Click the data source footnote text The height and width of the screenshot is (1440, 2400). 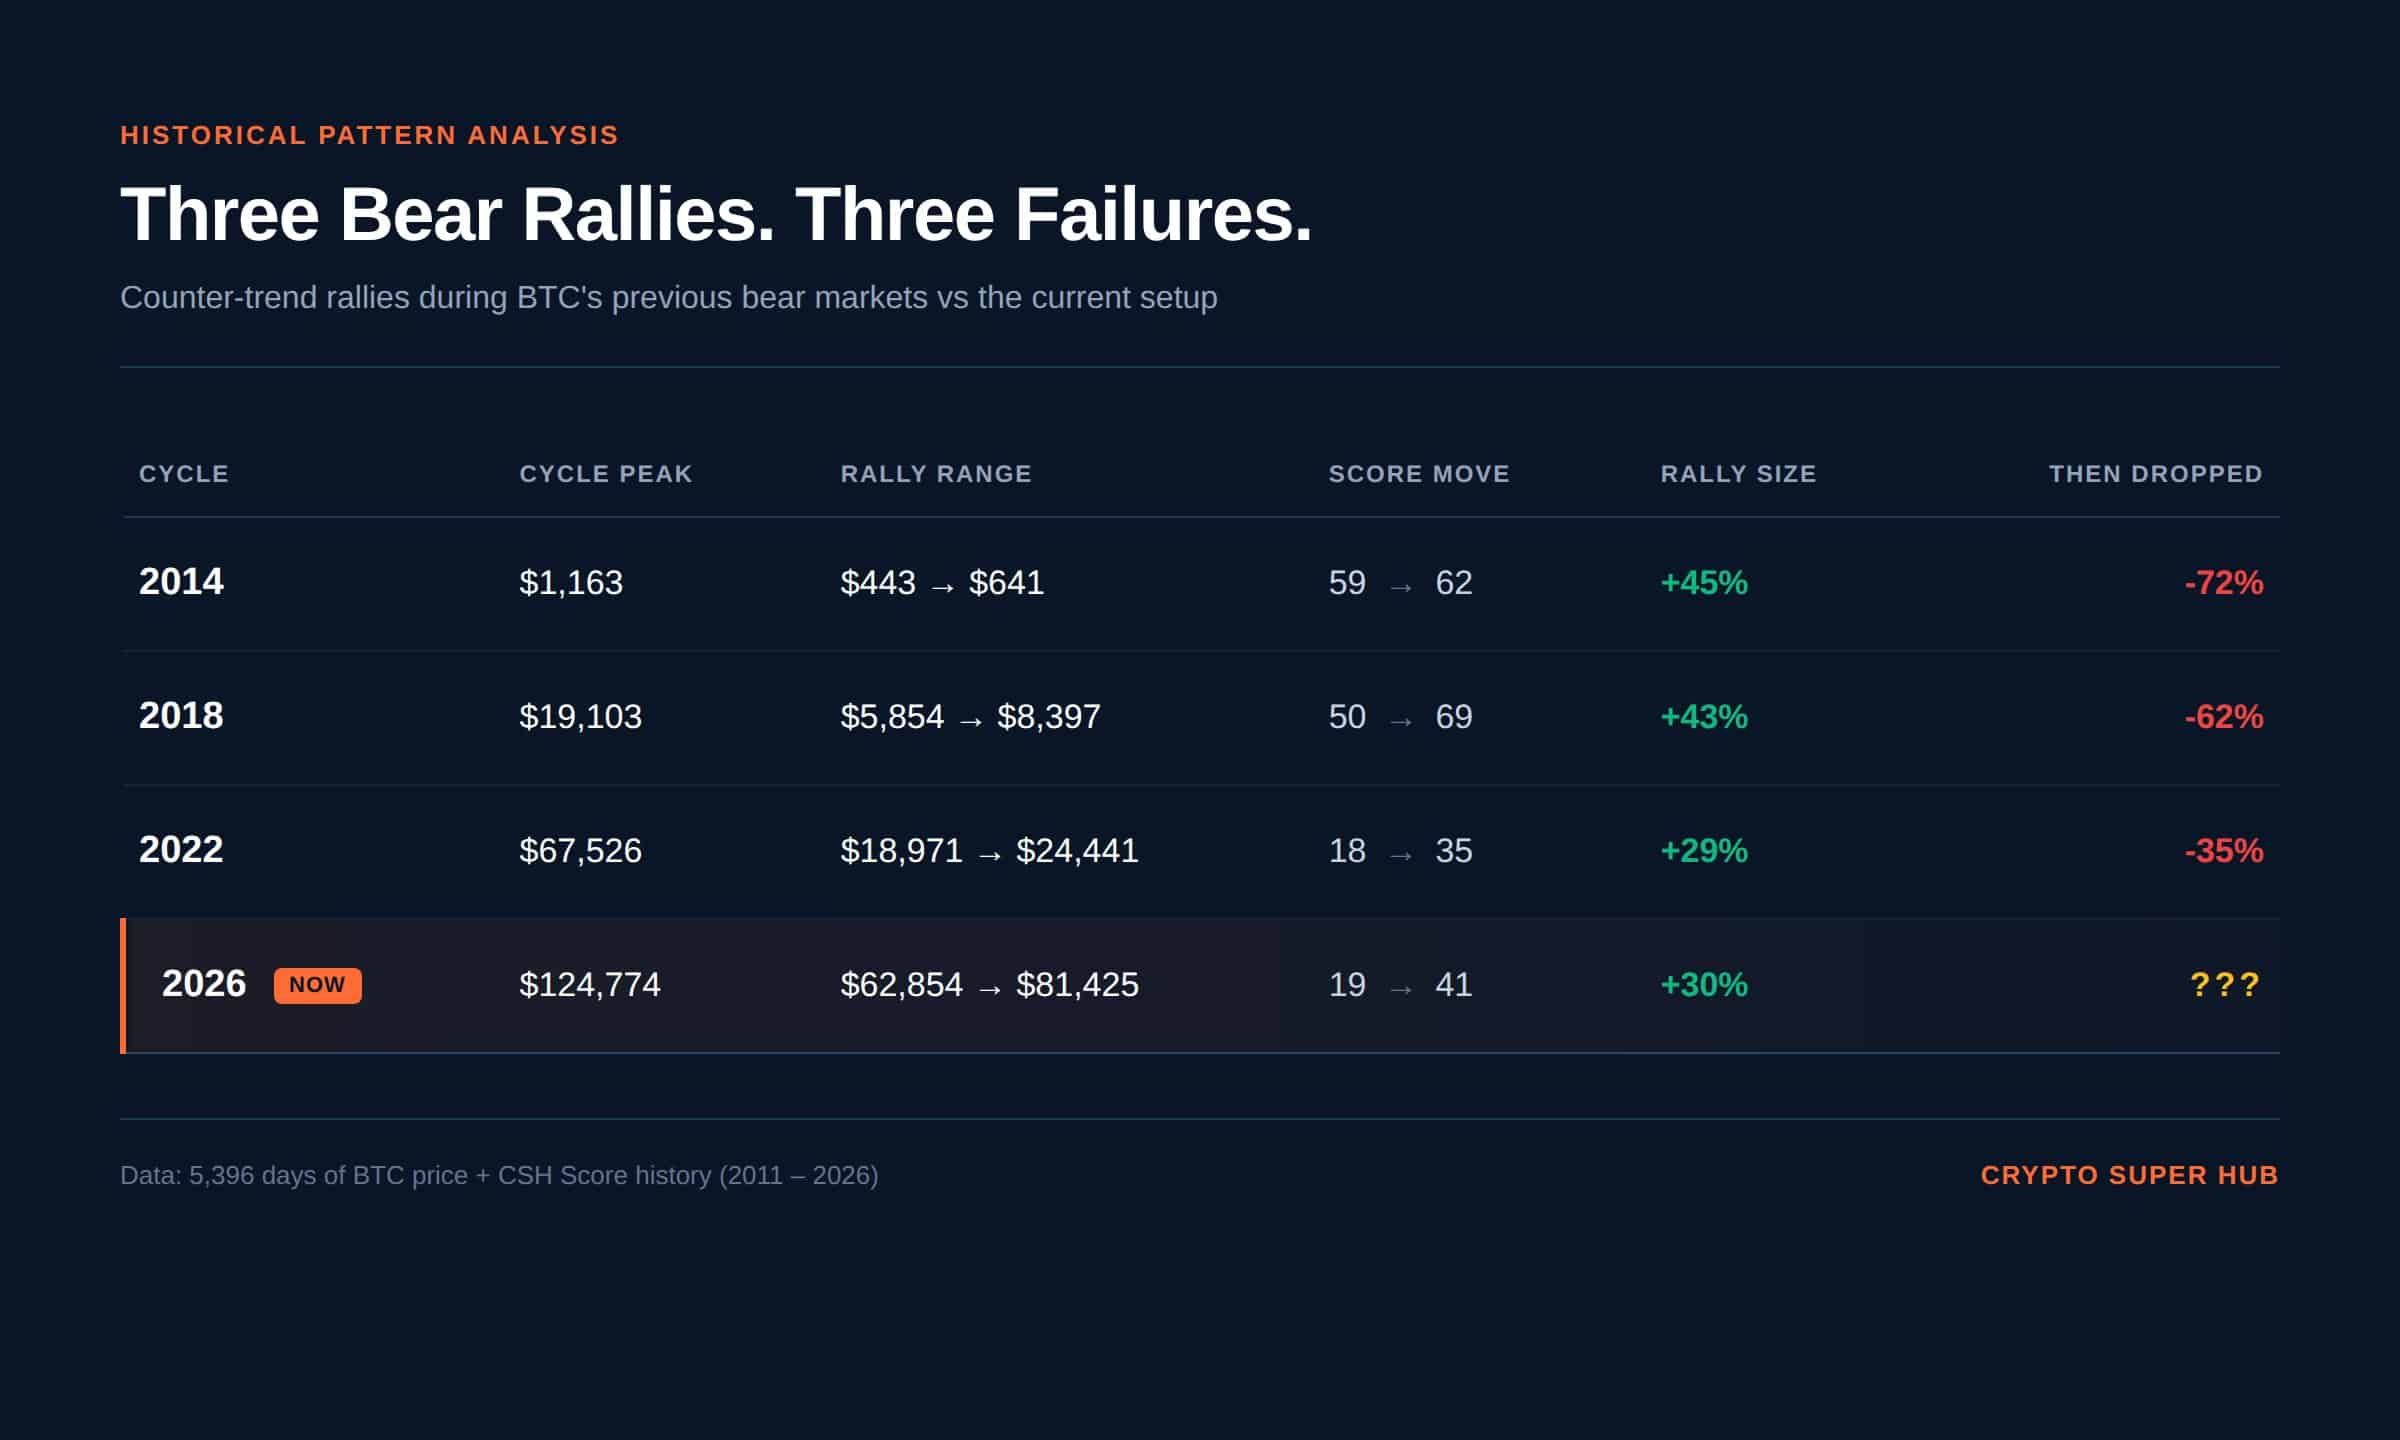coord(499,1175)
